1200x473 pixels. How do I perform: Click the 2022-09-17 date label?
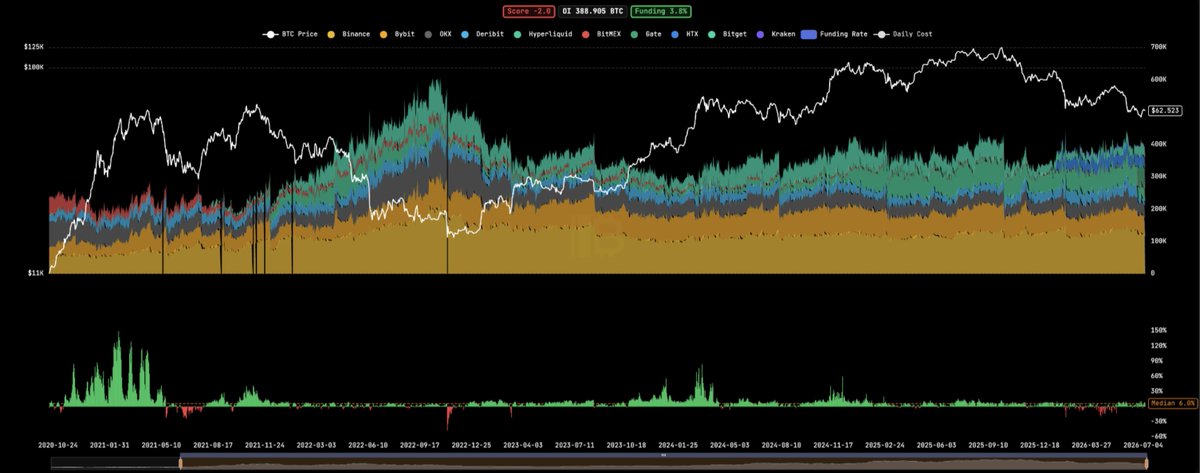point(421,444)
